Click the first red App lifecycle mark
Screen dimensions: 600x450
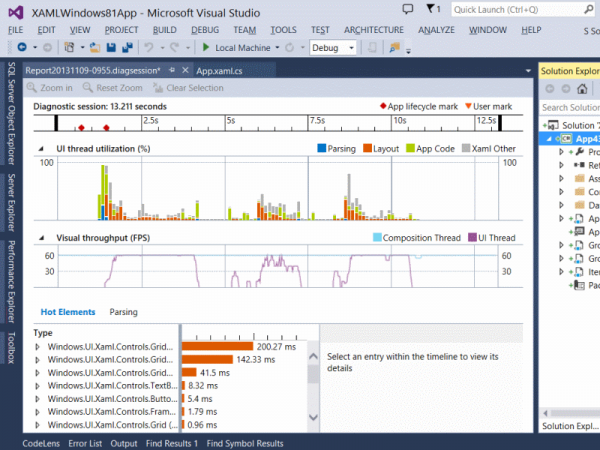(81, 127)
